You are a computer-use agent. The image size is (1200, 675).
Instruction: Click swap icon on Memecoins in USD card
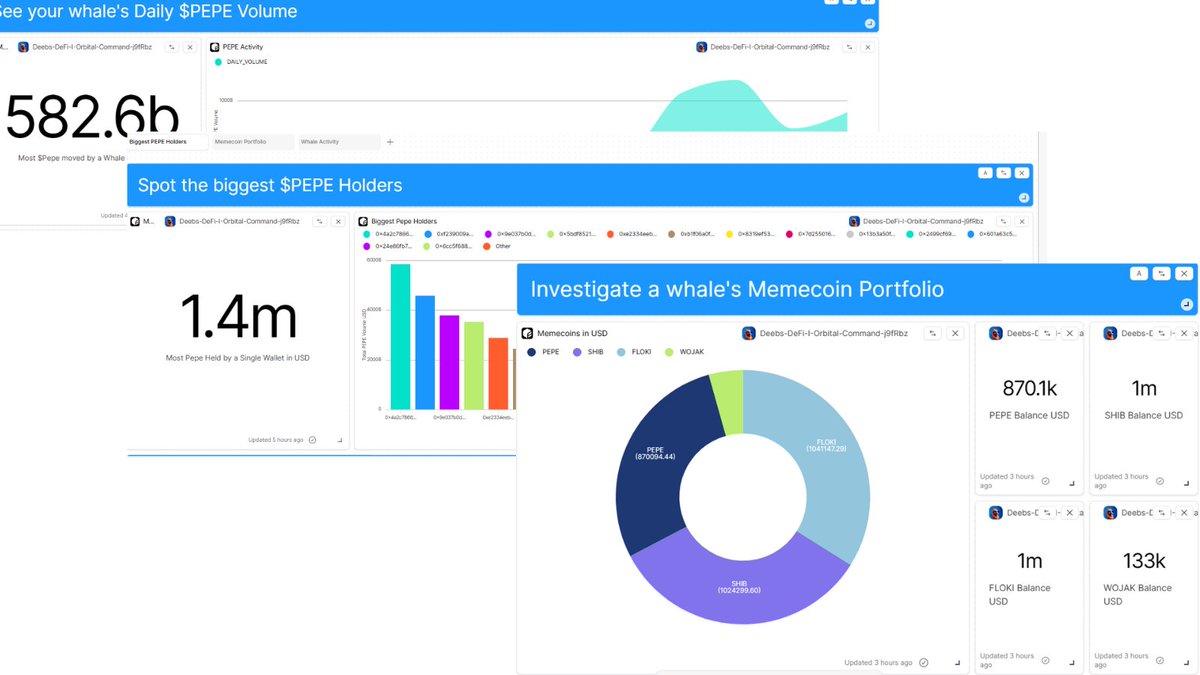point(932,333)
